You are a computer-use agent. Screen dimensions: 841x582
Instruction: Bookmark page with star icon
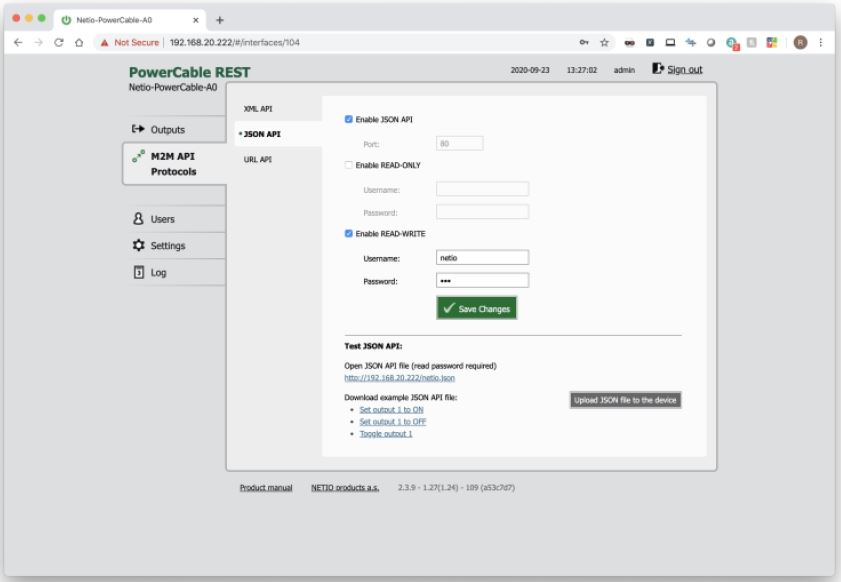point(604,42)
